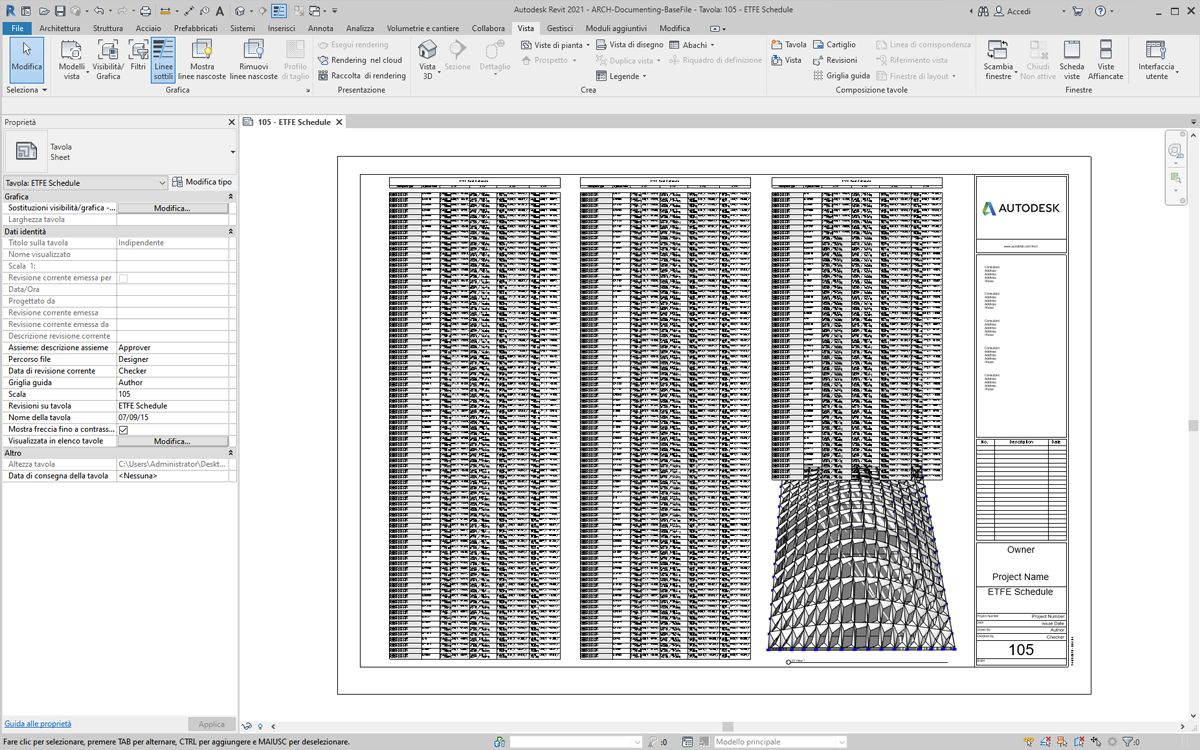This screenshot has height=750, width=1200.
Task: Open the Vista 3D tool
Action: coord(428,59)
